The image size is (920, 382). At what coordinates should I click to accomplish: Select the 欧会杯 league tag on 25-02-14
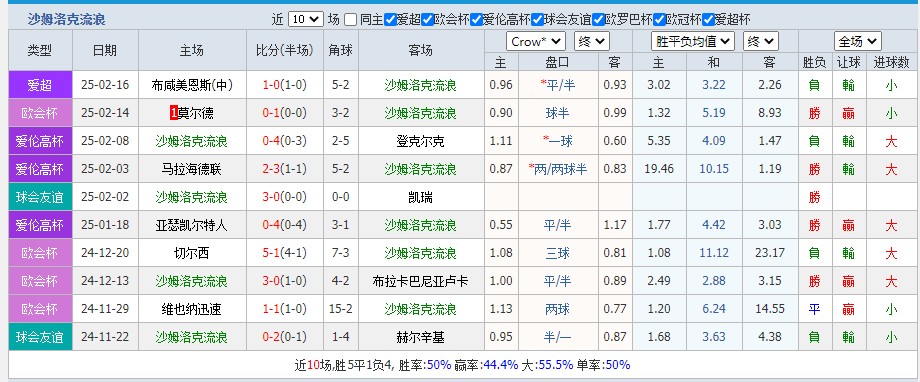coord(40,113)
